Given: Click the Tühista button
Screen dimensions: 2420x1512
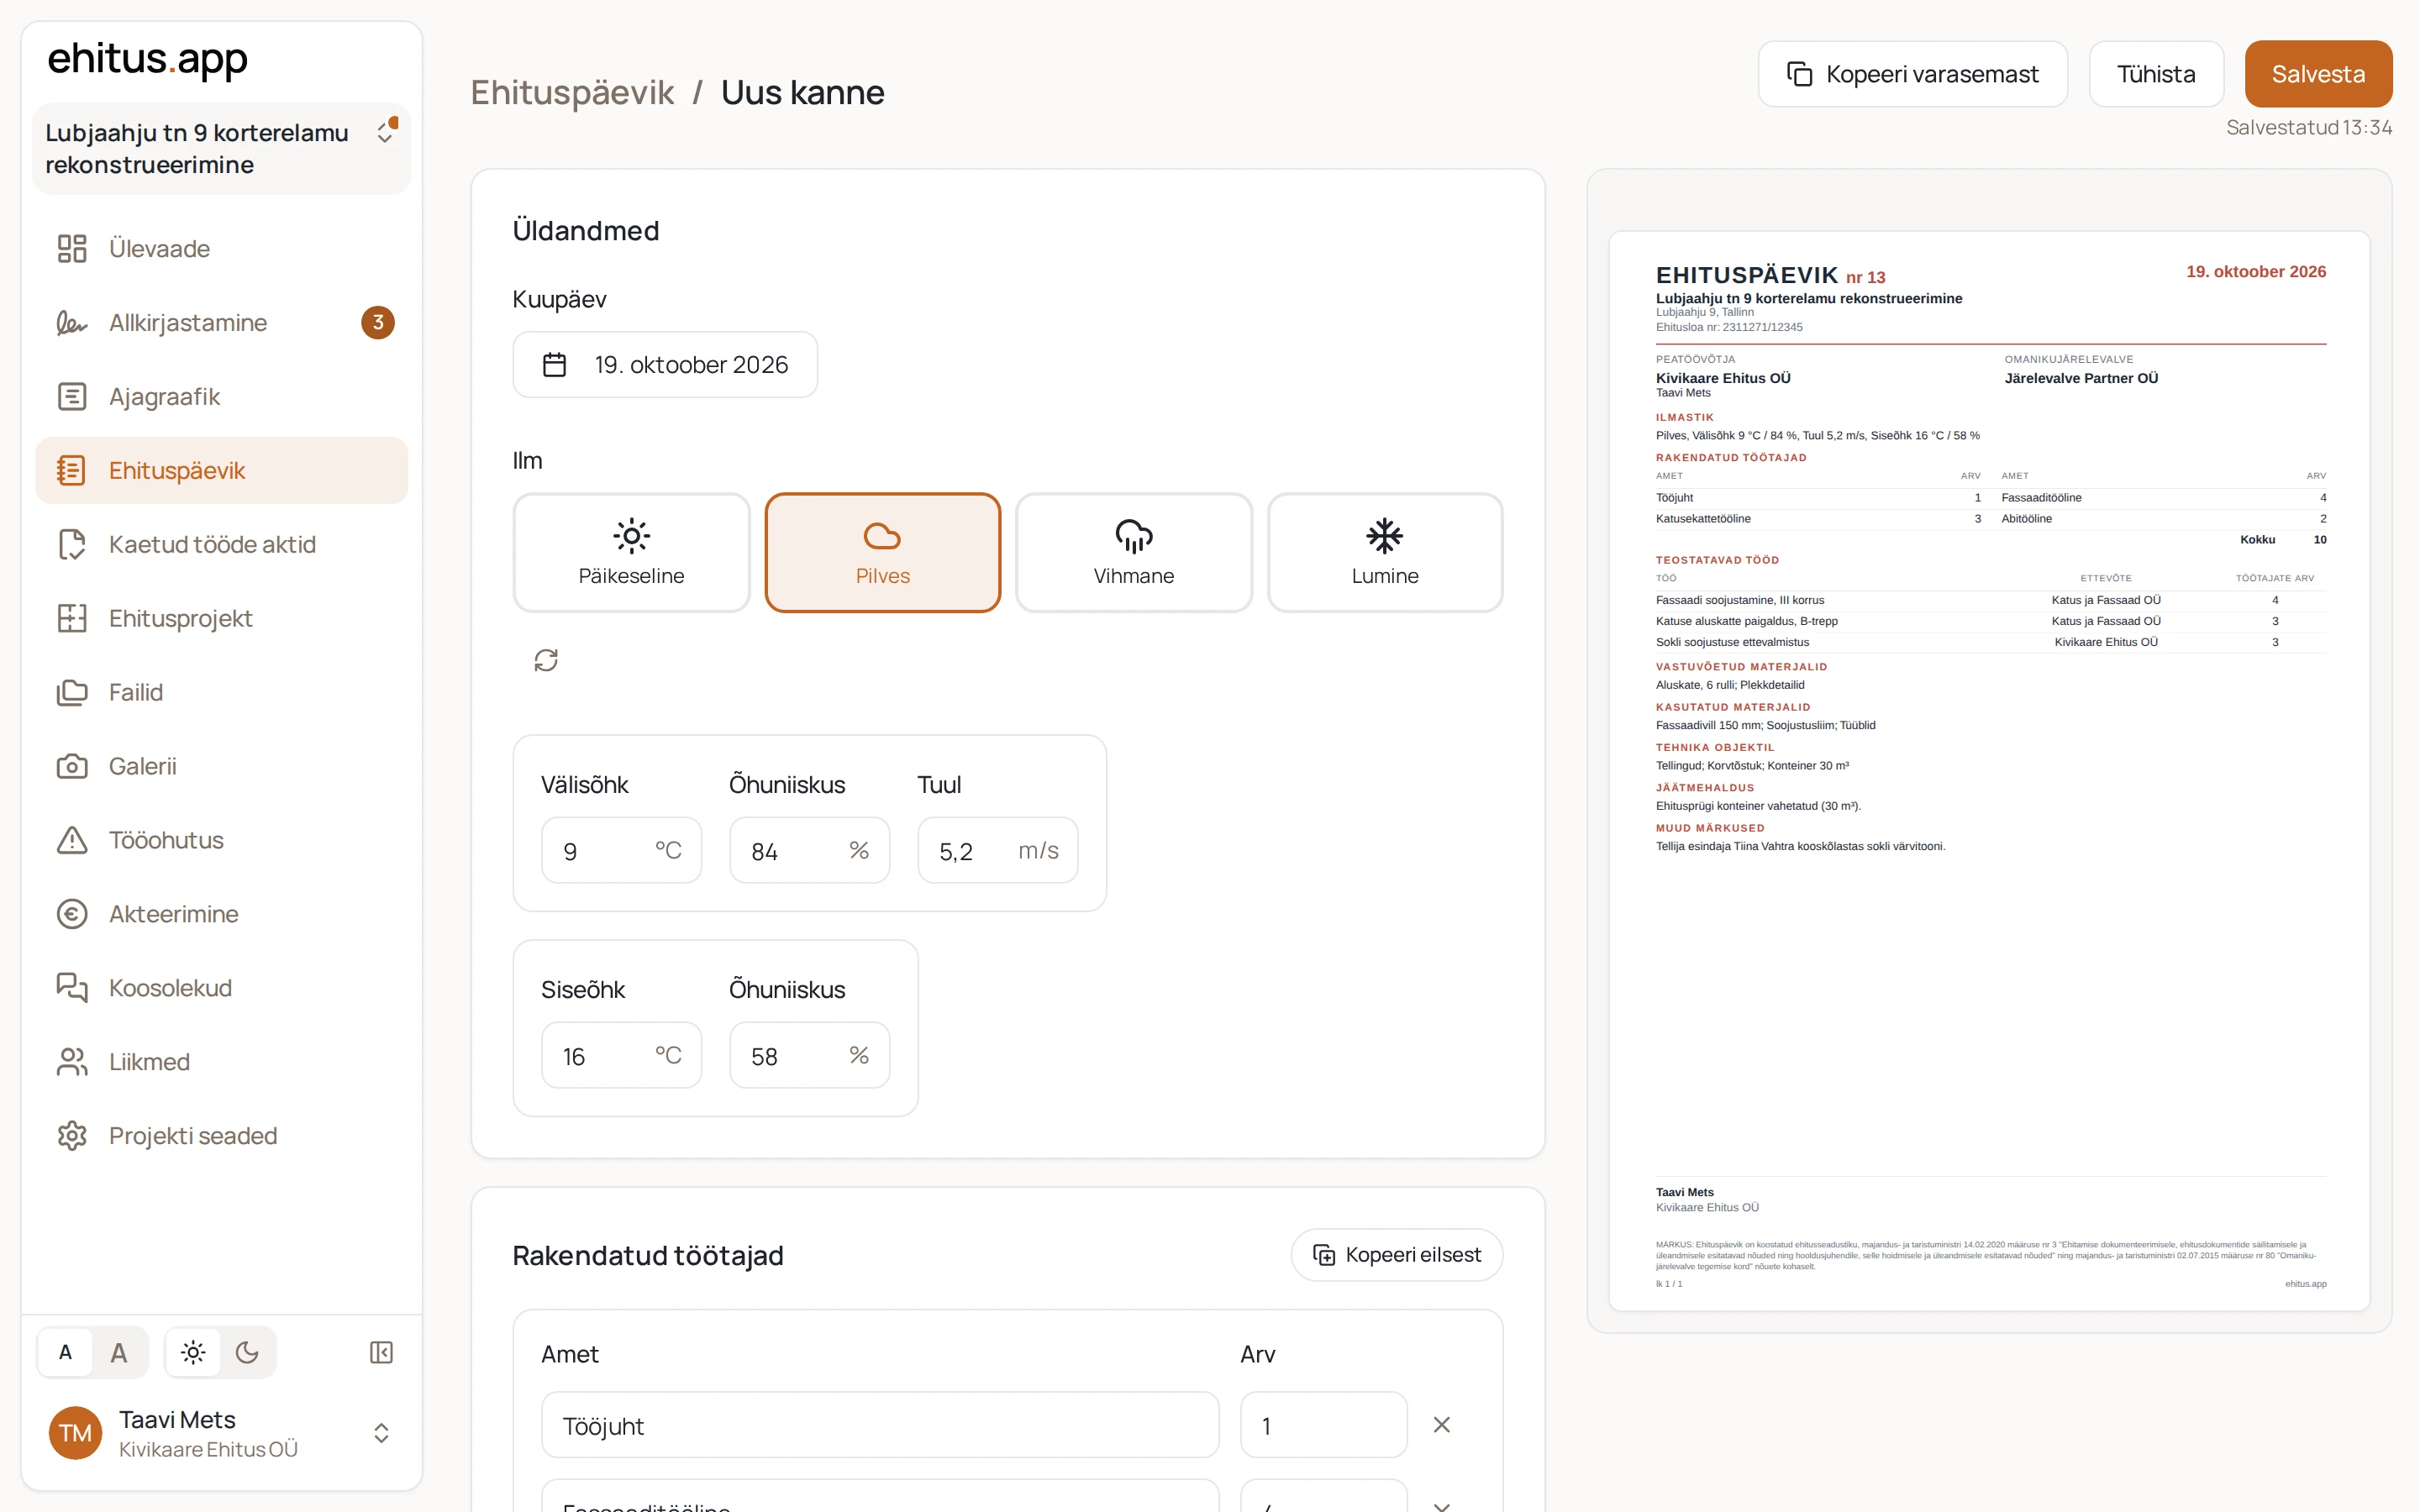Looking at the screenshot, I should (2156, 74).
